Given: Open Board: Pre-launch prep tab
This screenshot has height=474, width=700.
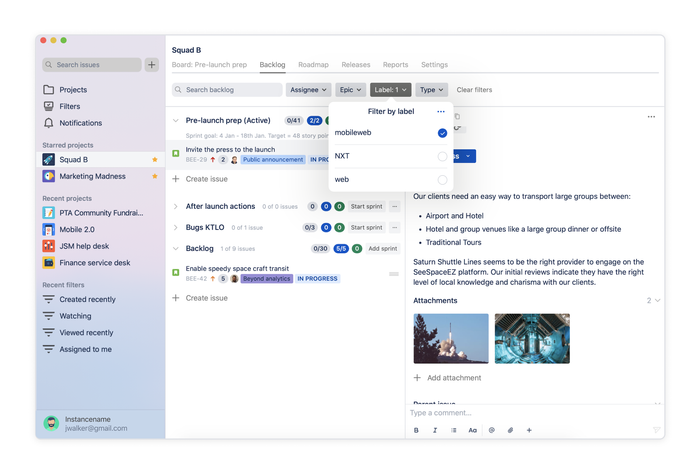Looking at the screenshot, I should 209,65.
